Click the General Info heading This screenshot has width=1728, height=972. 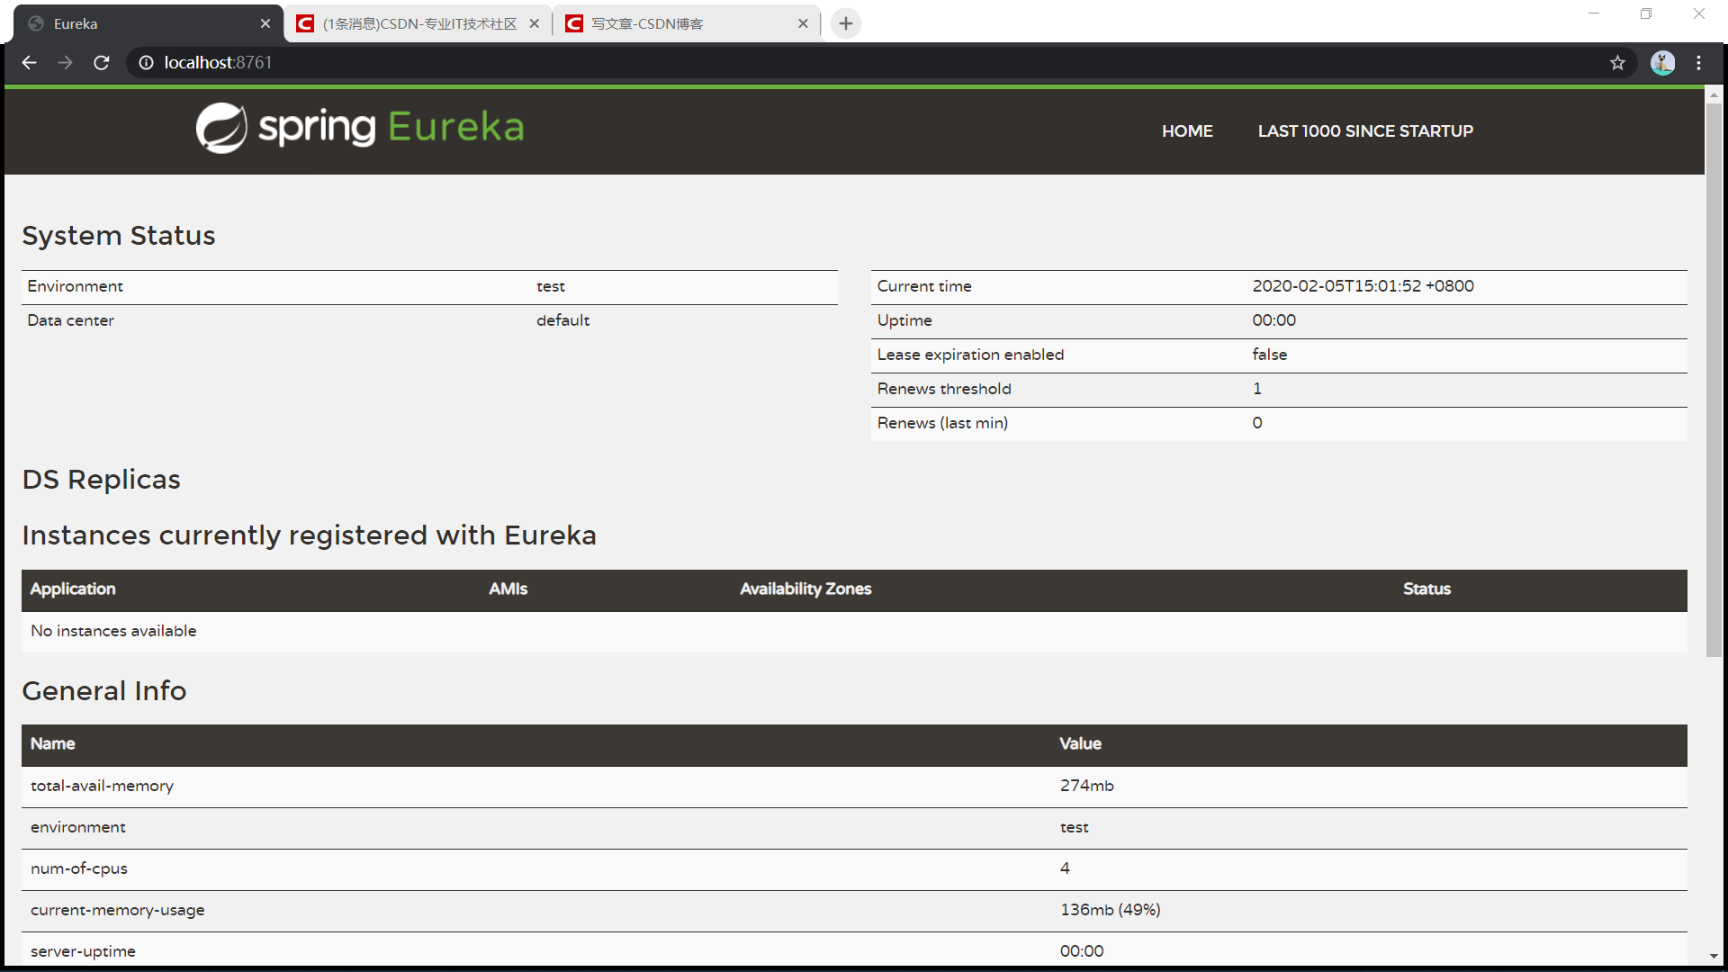coord(104,691)
